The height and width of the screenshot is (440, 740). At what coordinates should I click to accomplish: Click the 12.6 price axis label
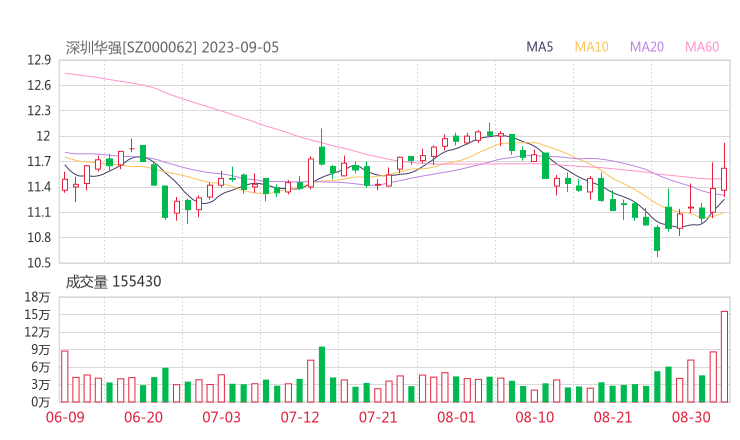[x=39, y=85]
